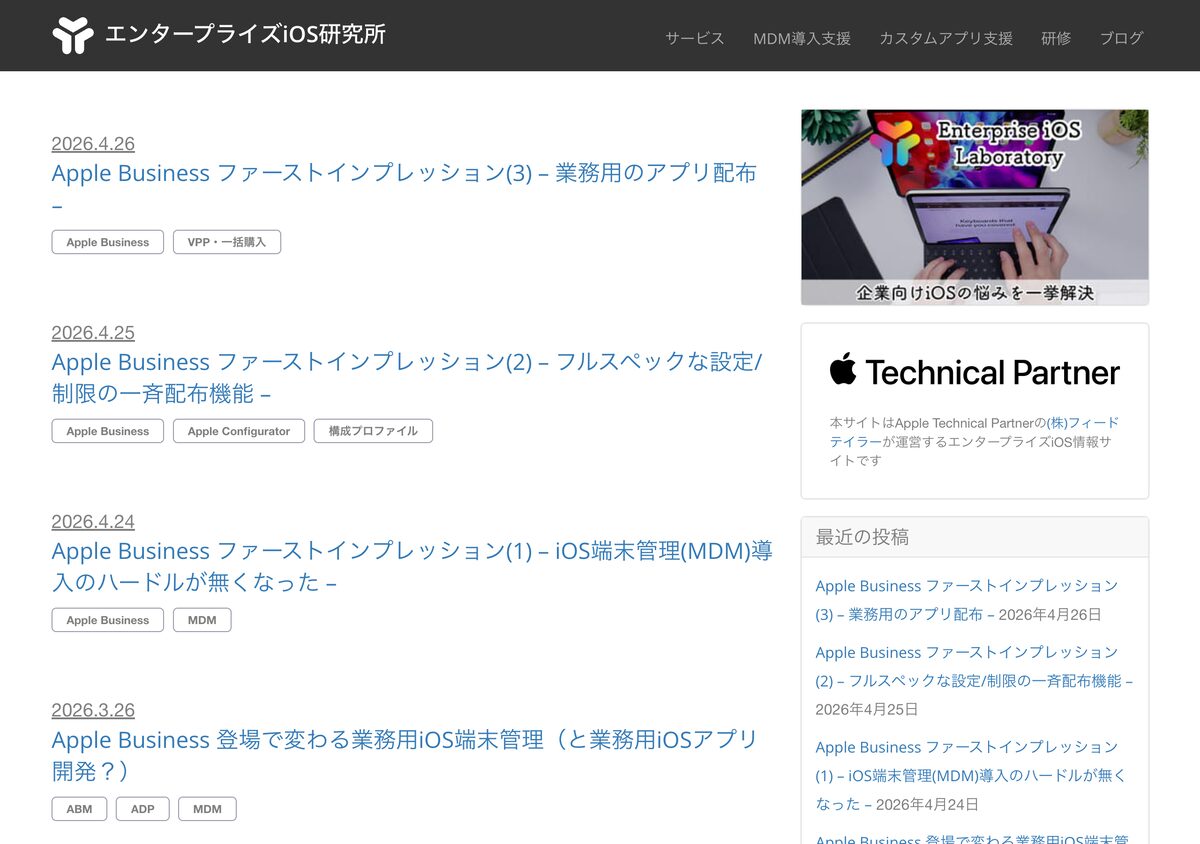Image resolution: width=1200 pixels, height=844 pixels.
Task: Select カスタムアプリ支援 navigation item
Action: coord(946,38)
